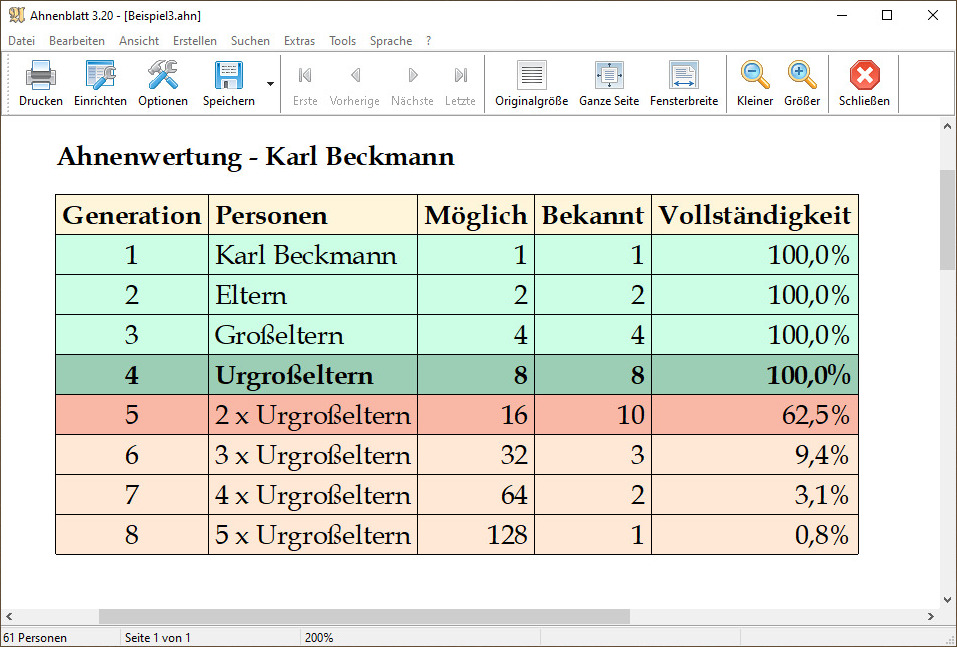Click the Bekannt value 10
Screen dimensions: 957x647
(x=631, y=415)
